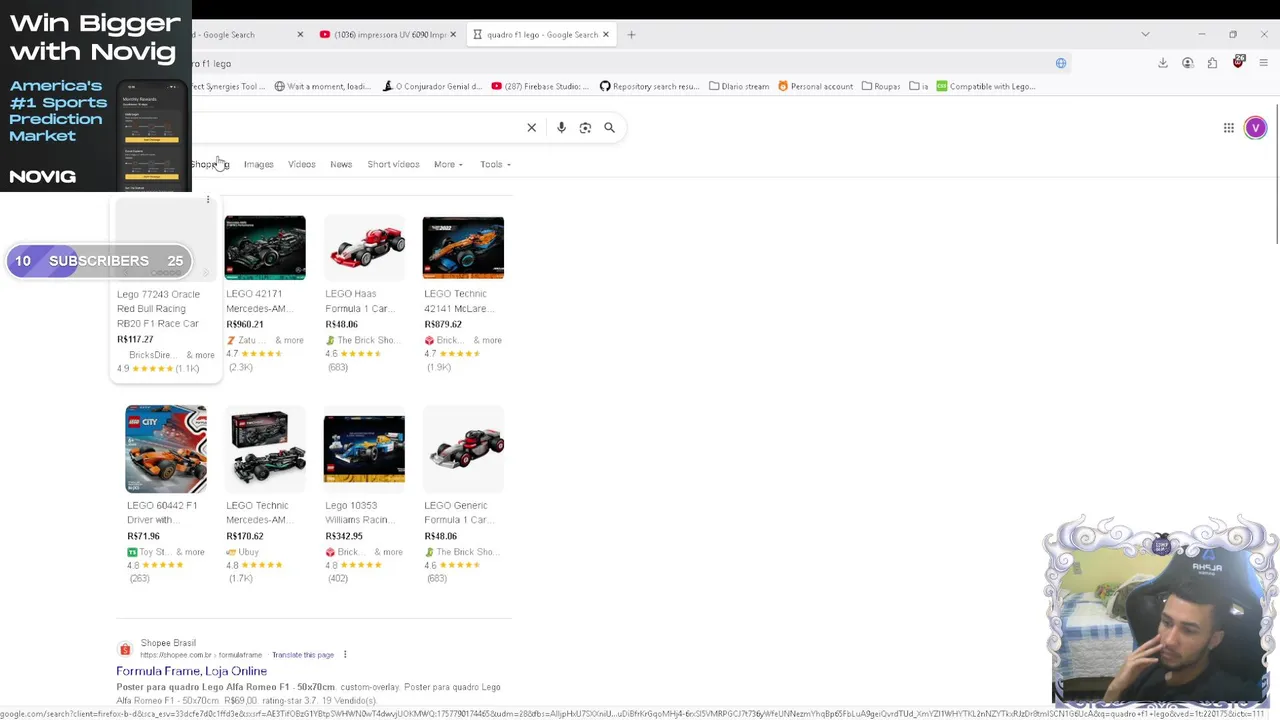Screen dimensions: 1280x720
Task: Open the extensions puzzle icon
Action: (x=1212, y=63)
